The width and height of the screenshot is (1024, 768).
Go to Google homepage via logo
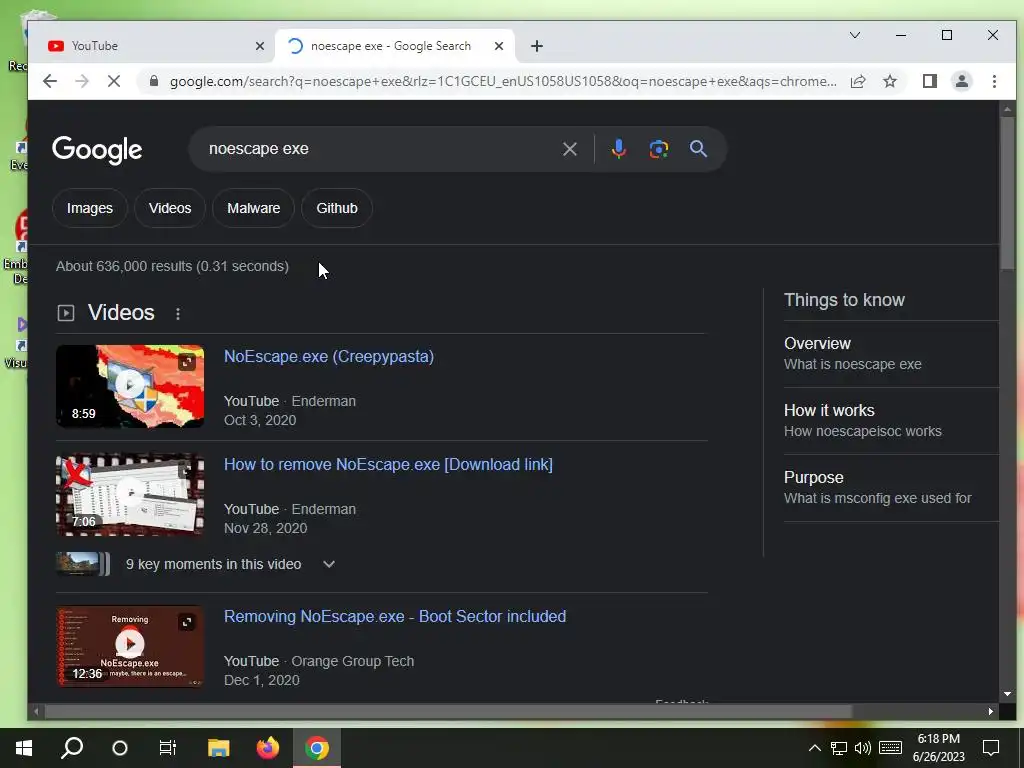(97, 150)
